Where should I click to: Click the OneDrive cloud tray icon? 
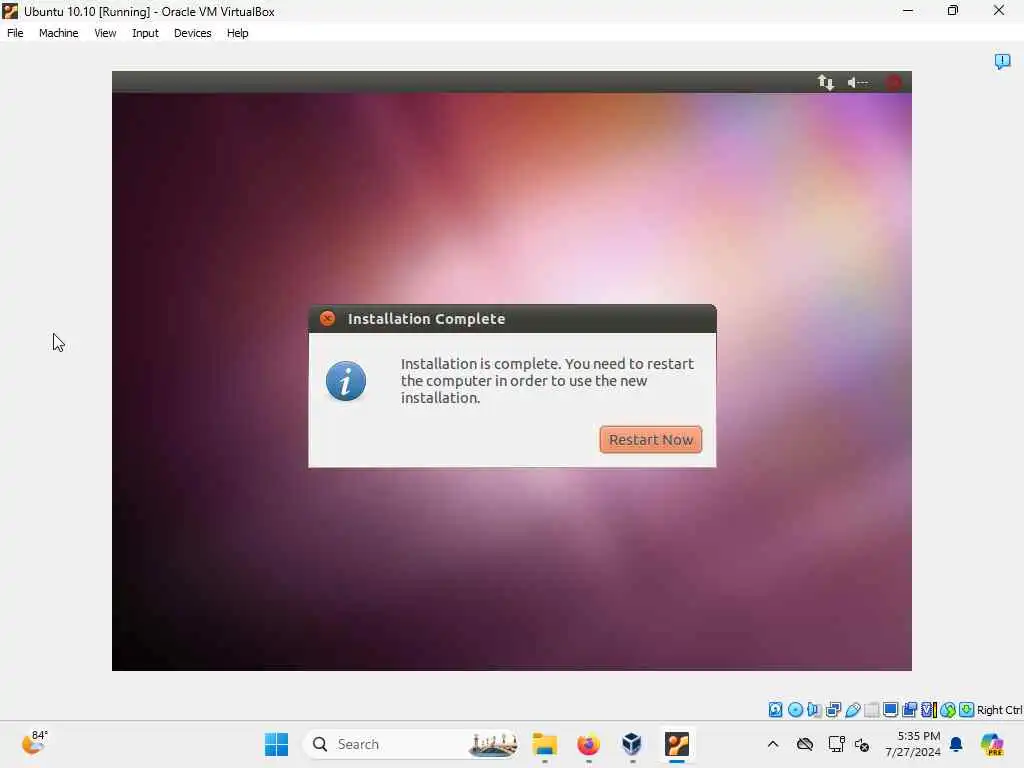pyautogui.click(x=805, y=744)
